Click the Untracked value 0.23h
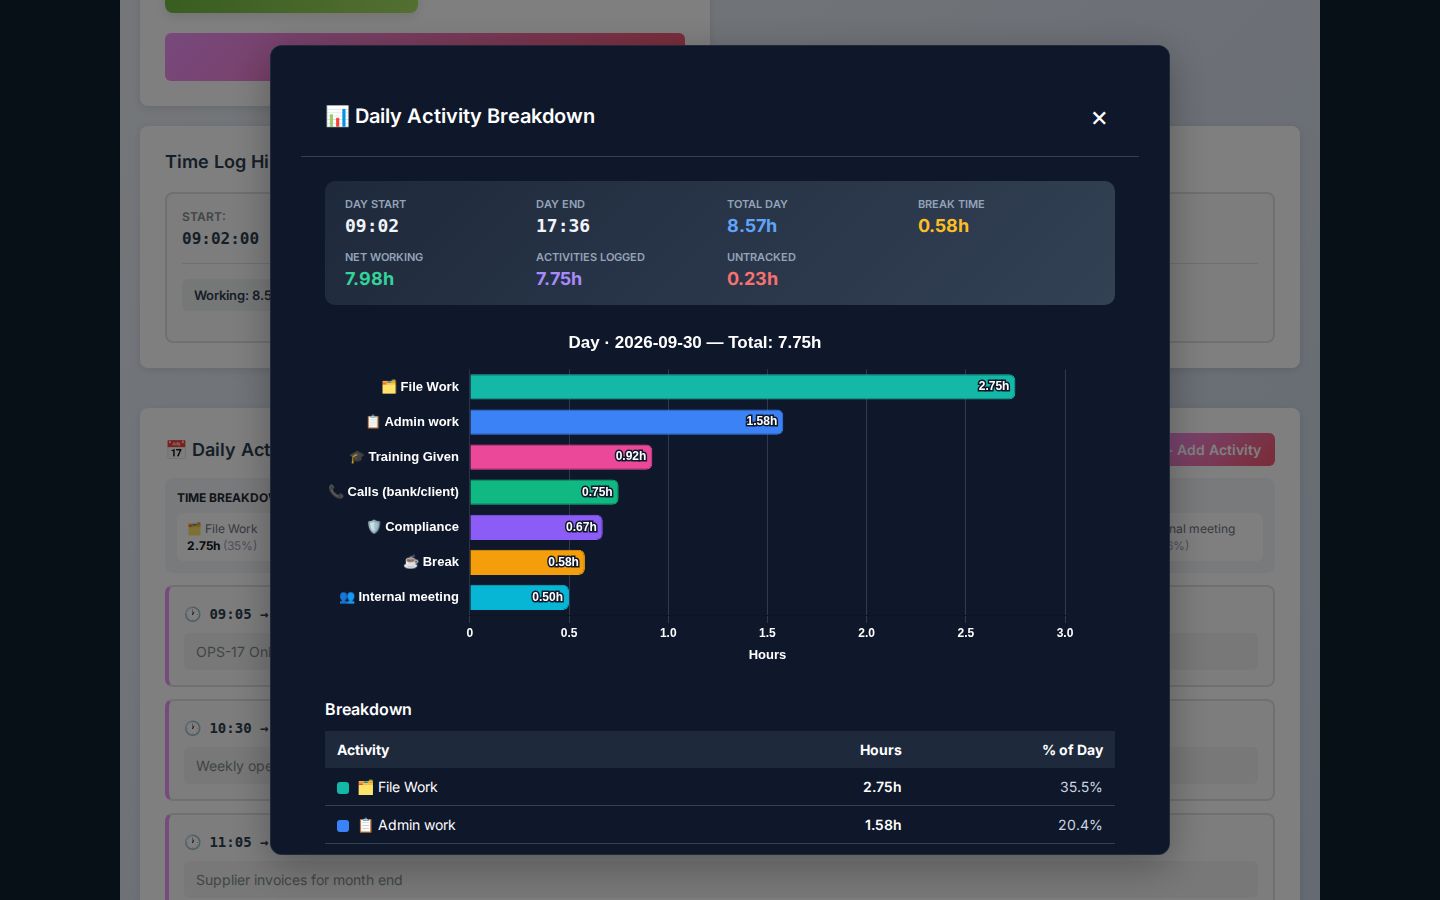Image resolution: width=1440 pixels, height=900 pixels. click(x=753, y=279)
